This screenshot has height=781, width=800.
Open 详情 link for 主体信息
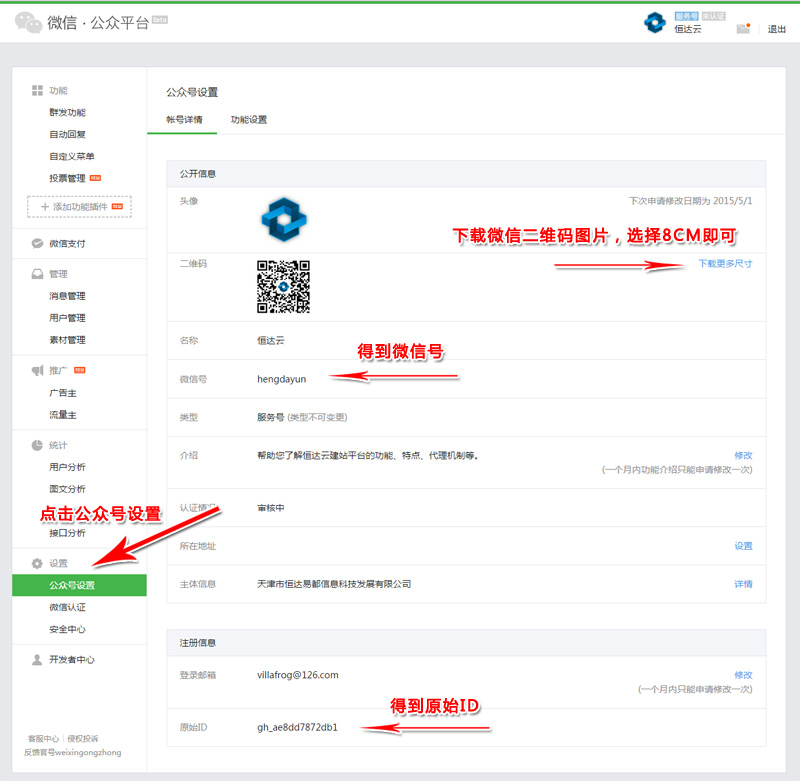[x=743, y=584]
